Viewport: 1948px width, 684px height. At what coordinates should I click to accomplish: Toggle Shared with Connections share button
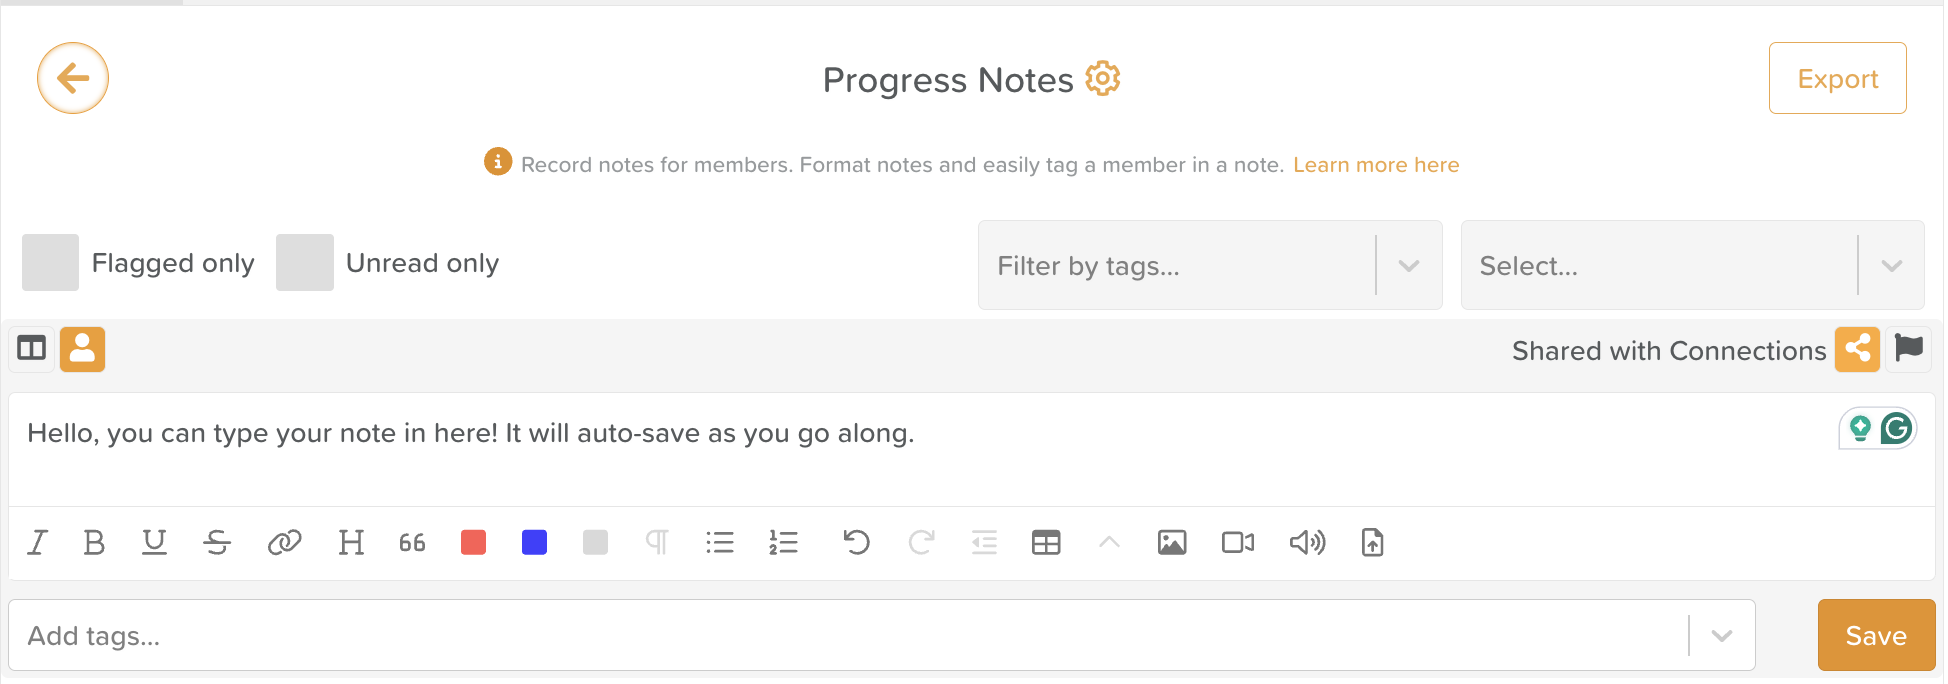click(x=1857, y=349)
